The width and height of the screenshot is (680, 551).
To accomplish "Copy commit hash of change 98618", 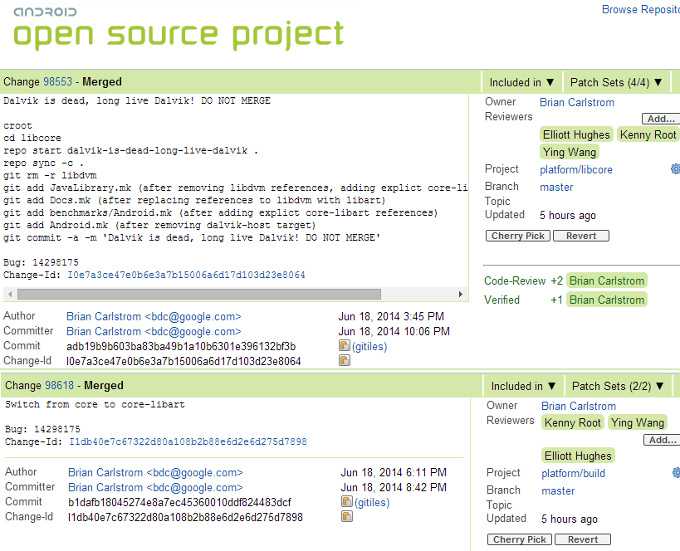I will point(346,502).
